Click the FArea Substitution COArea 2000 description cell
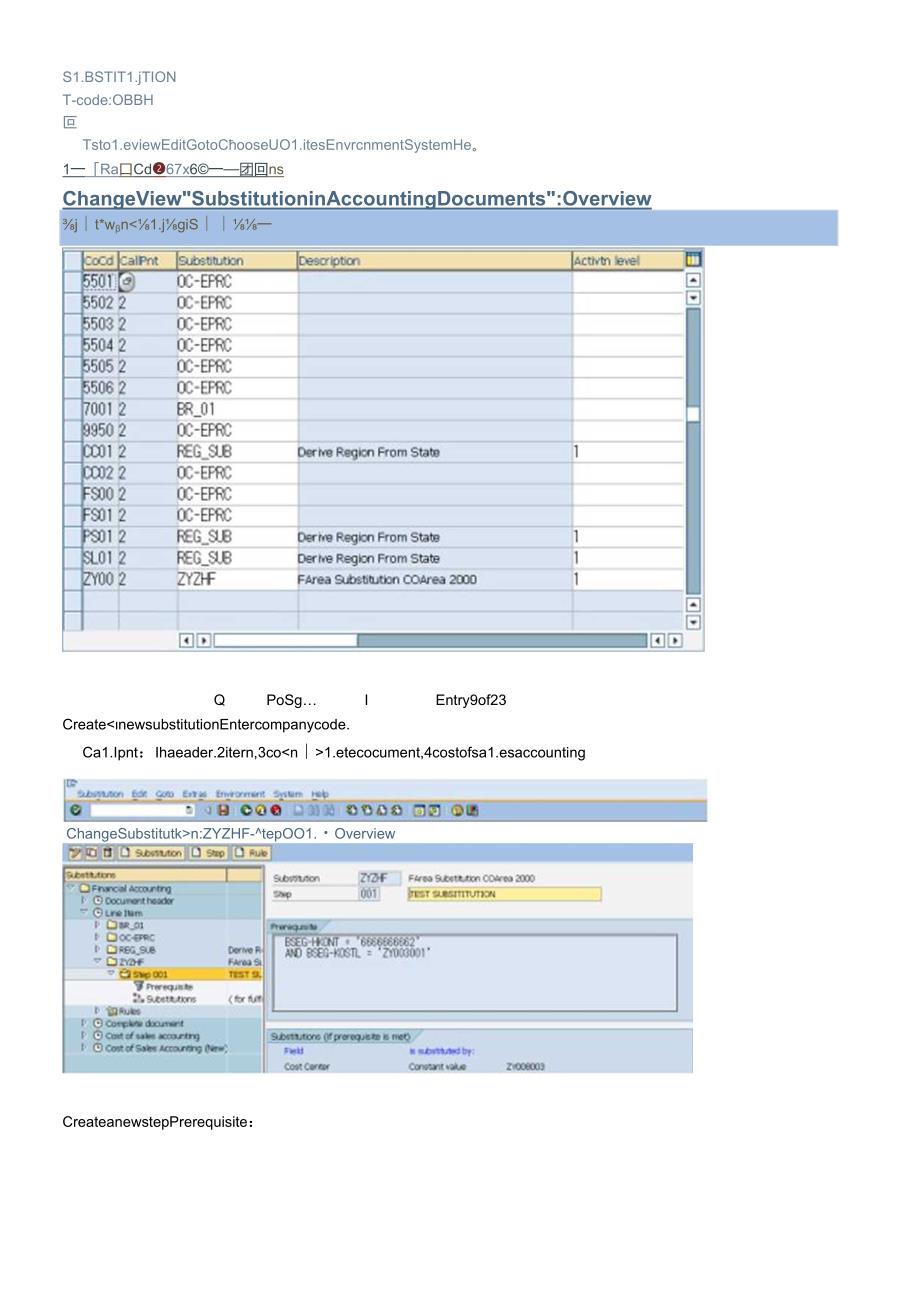Screen dimensions: 920x1301 (435, 579)
